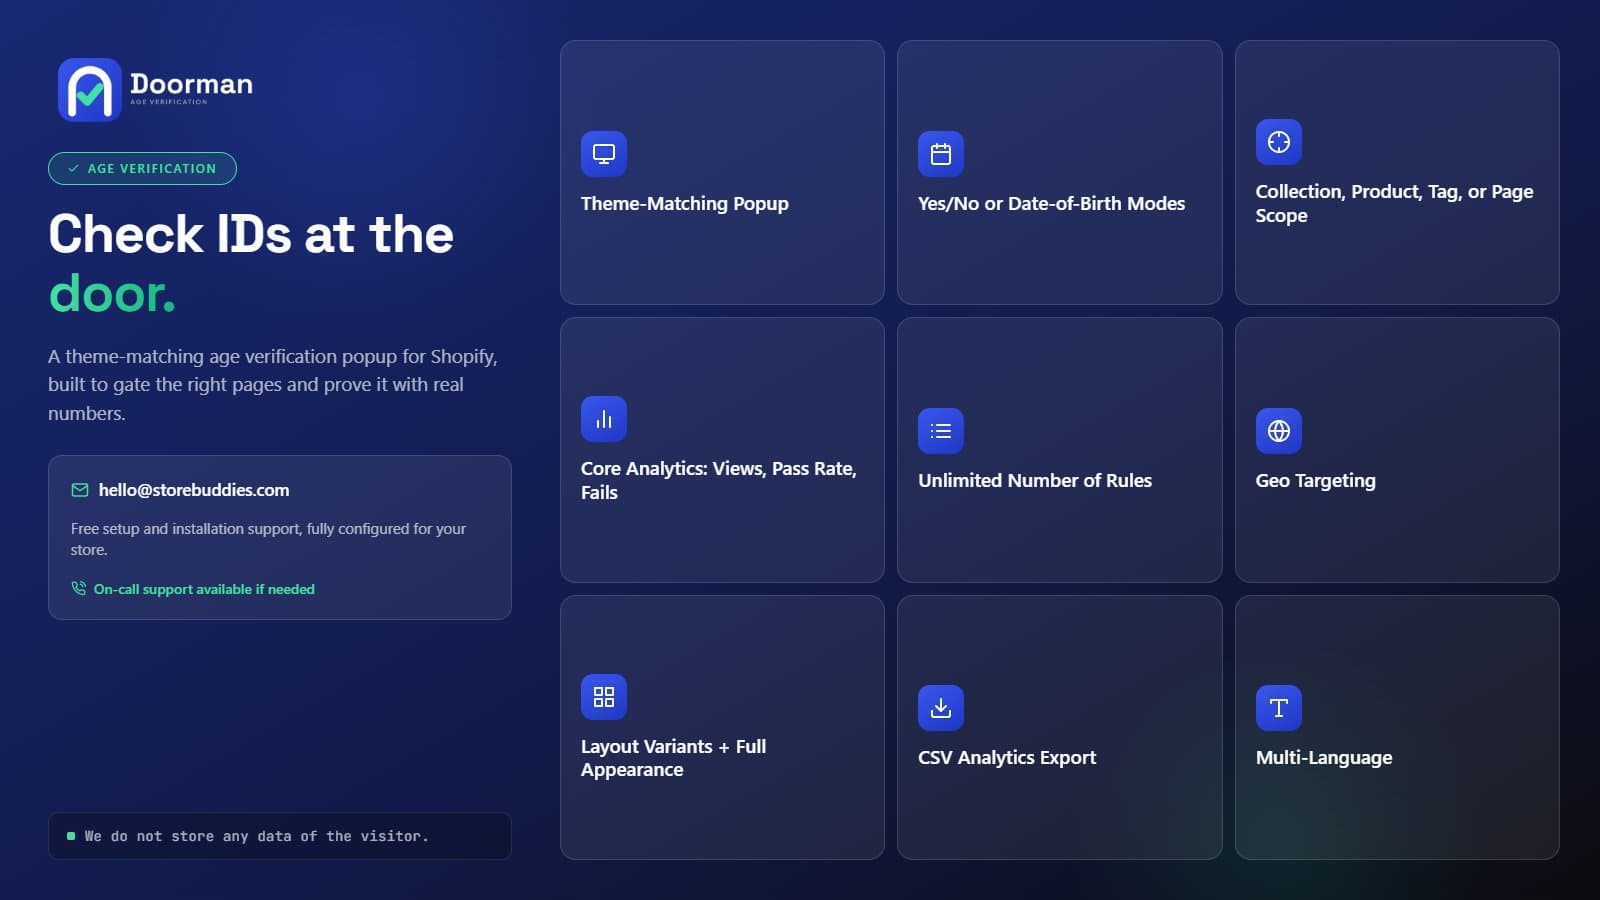
Task: Click the Unlimited Number of Rules label
Action: [1035, 481]
